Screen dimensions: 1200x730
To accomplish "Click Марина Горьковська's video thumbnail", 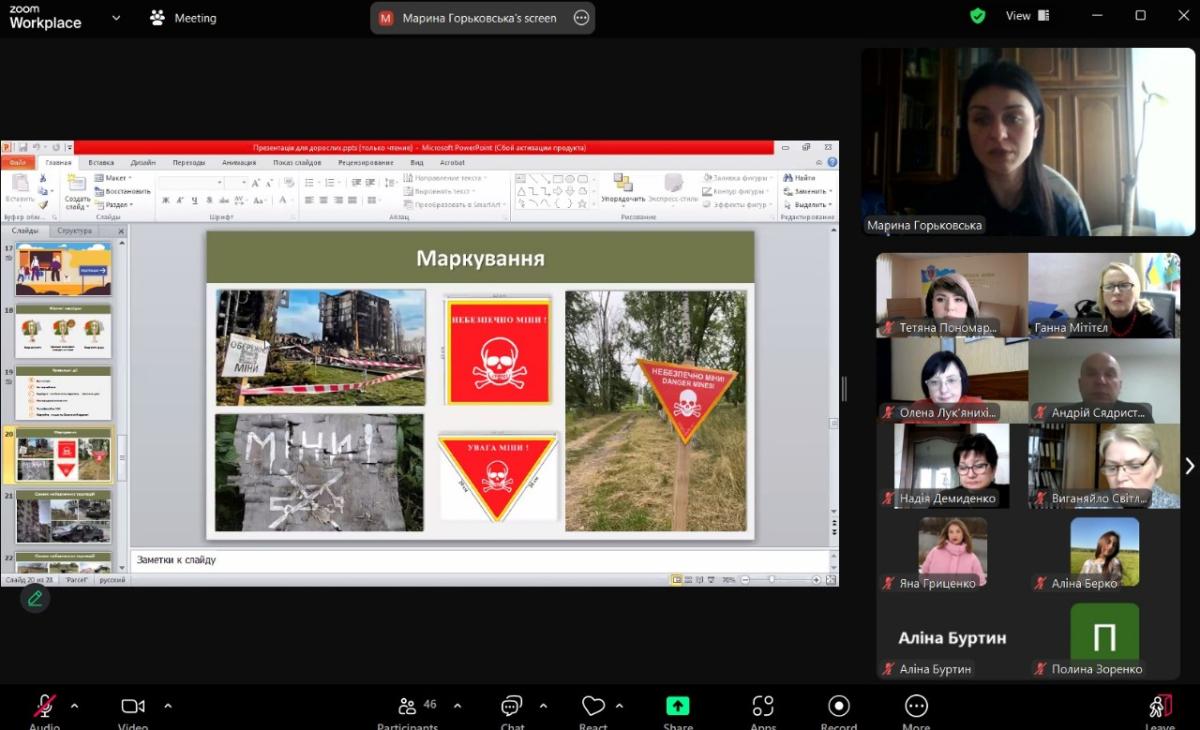I will 1028,141.
